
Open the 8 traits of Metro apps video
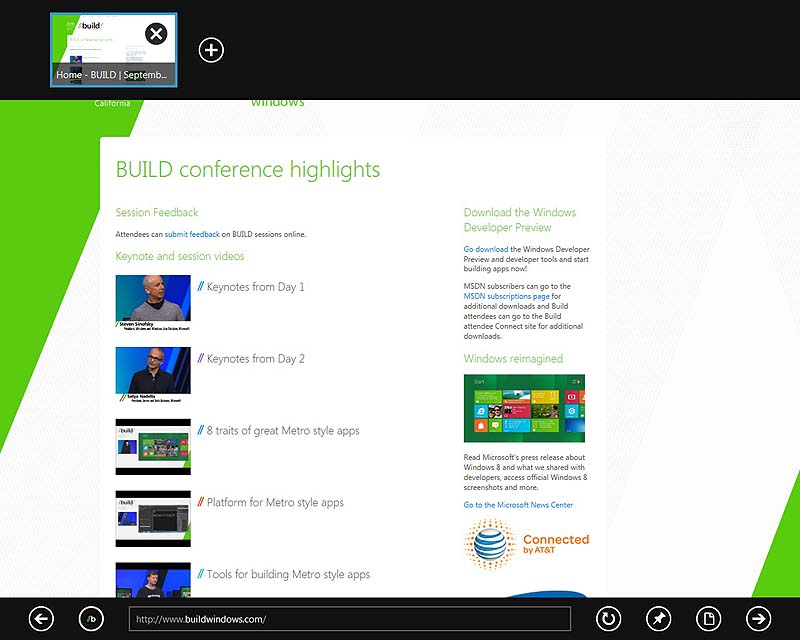152,447
